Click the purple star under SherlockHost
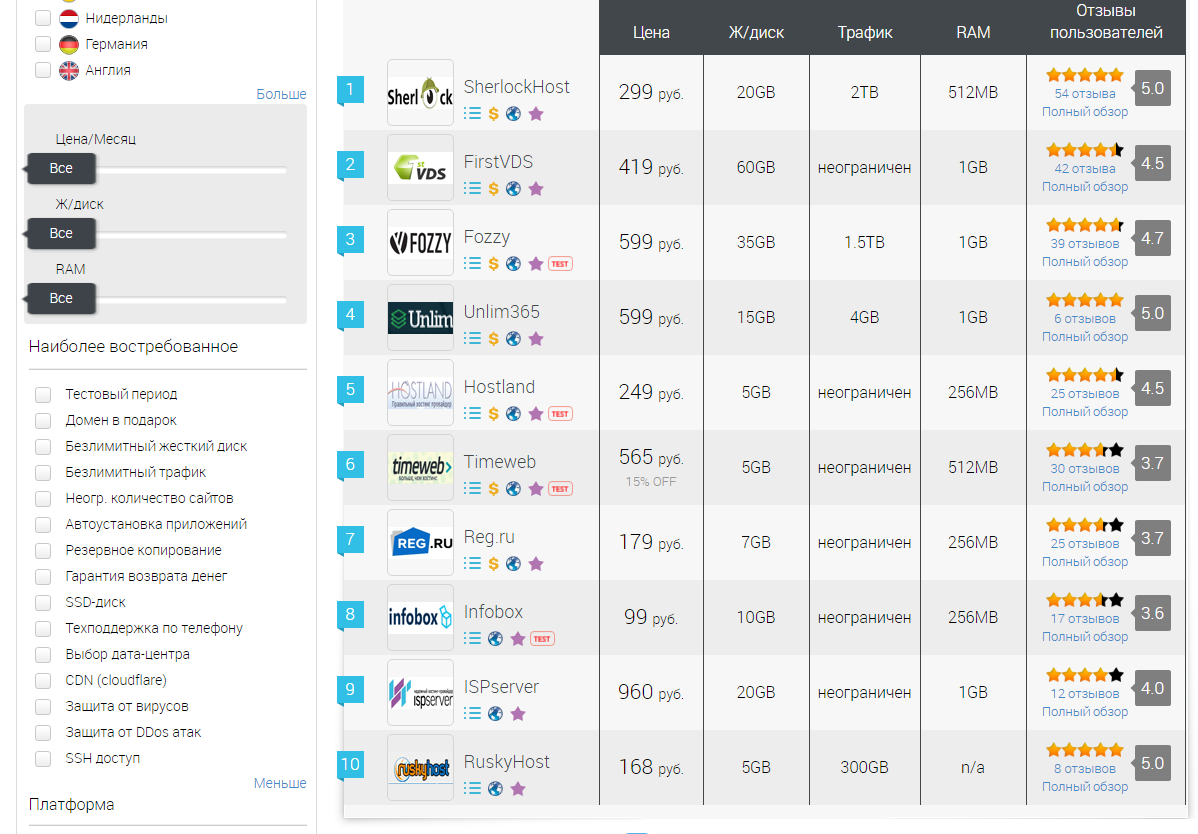The width and height of the screenshot is (1198, 834). coord(536,114)
